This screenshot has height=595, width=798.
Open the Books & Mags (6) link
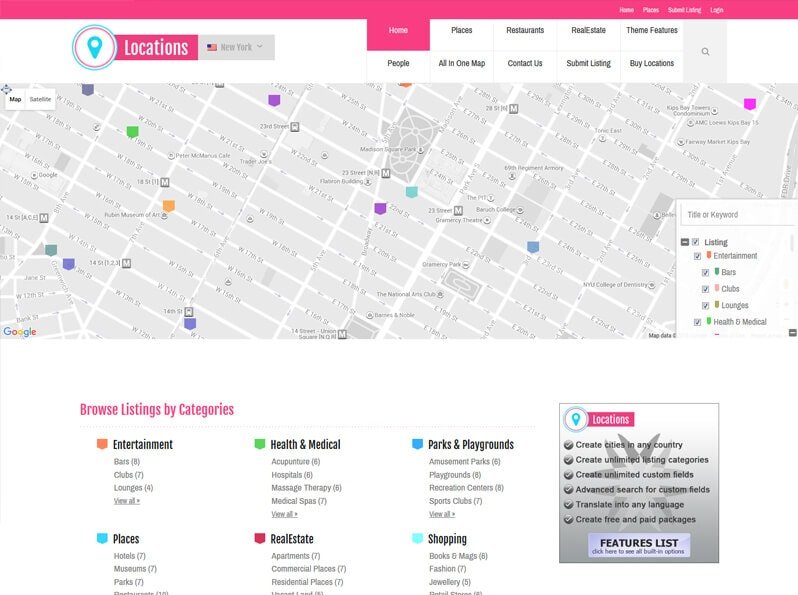point(459,556)
